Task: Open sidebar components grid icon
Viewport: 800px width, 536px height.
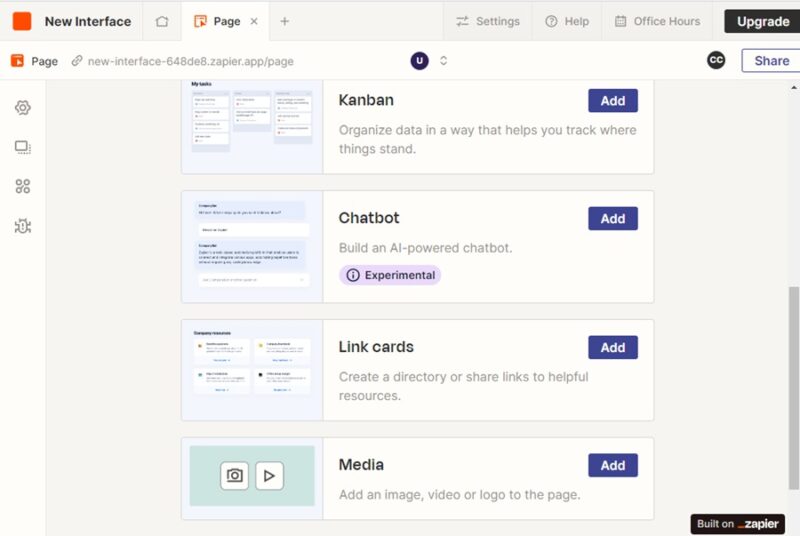Action: tap(22, 186)
